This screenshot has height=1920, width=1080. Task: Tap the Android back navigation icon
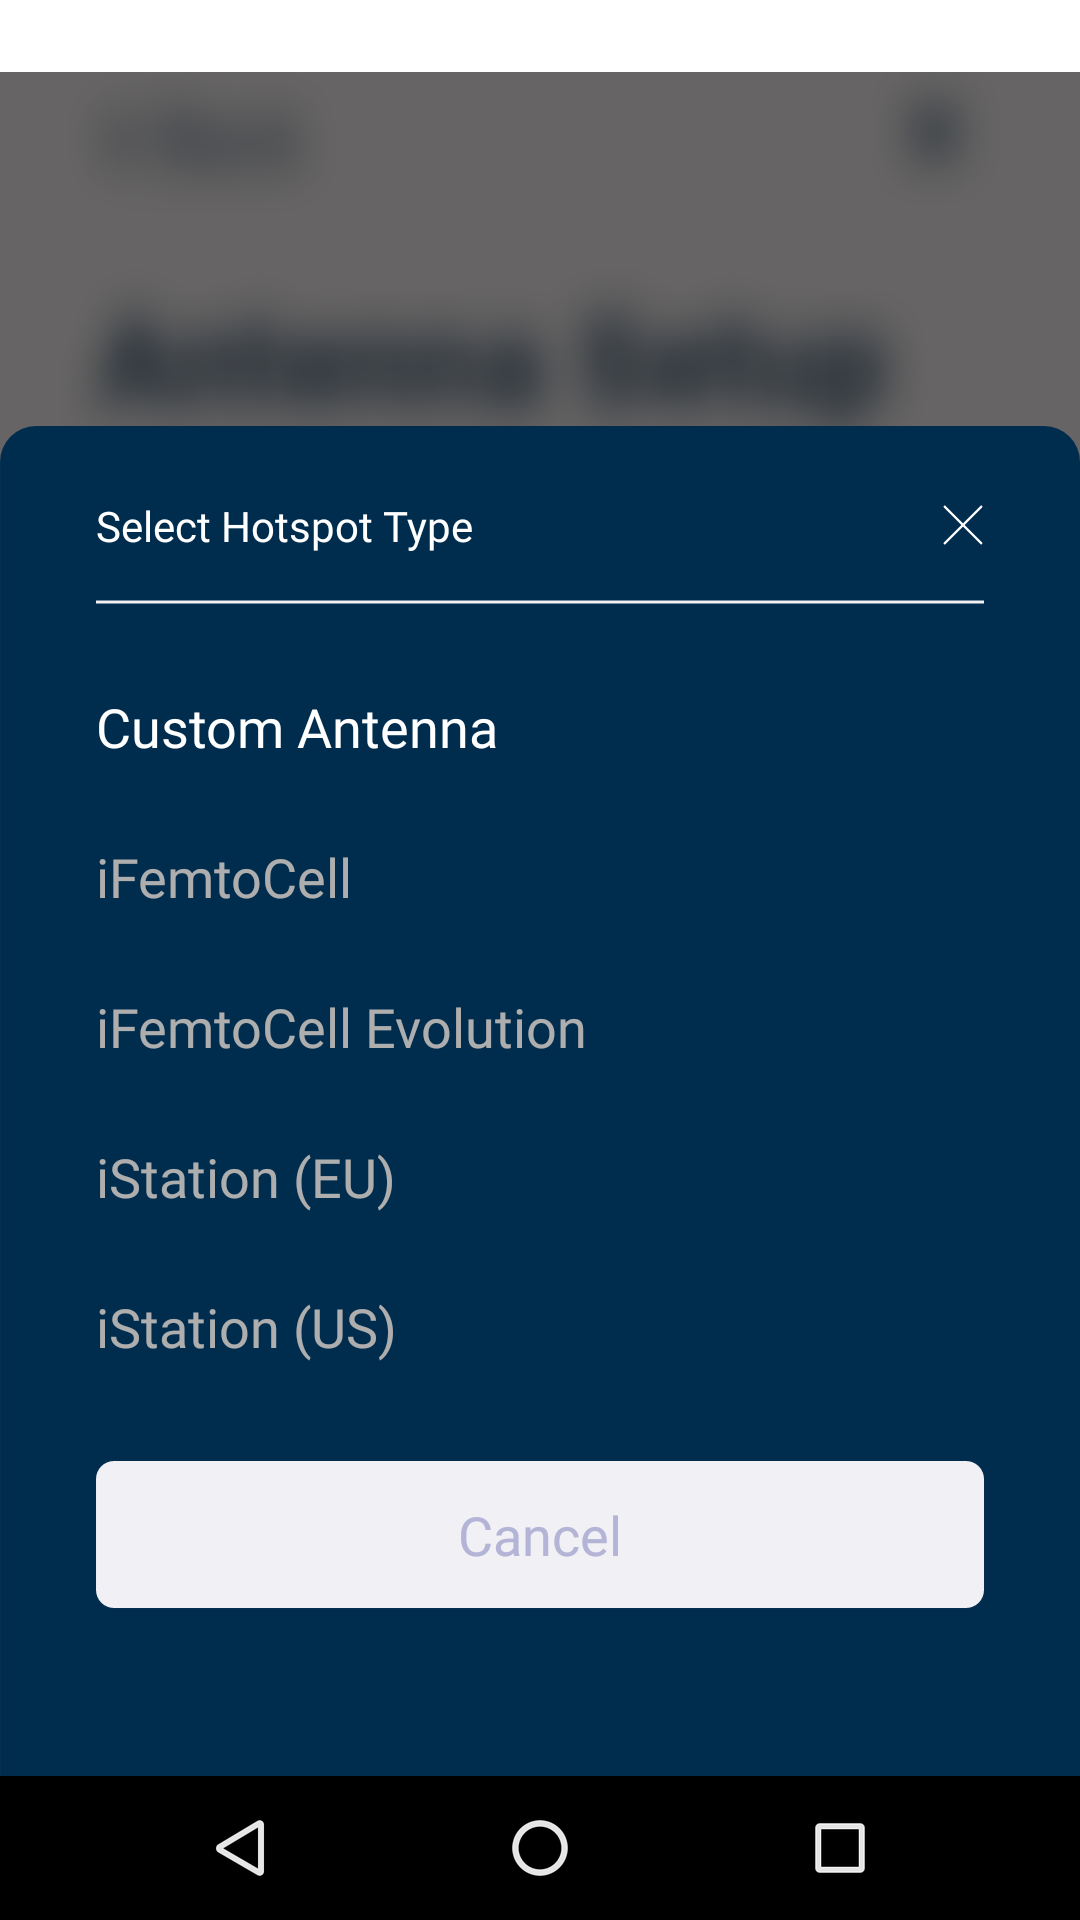tap(241, 1847)
